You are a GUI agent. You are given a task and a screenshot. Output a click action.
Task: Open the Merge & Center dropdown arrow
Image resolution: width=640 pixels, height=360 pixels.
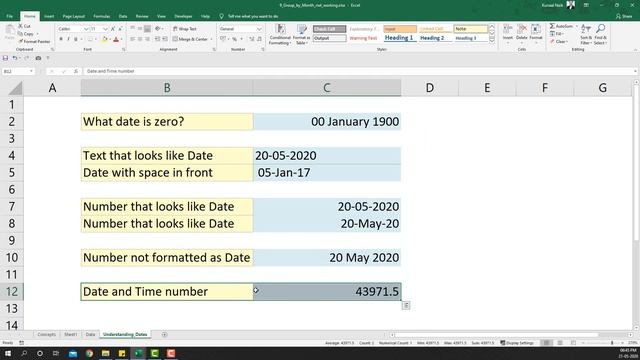tap(211, 39)
